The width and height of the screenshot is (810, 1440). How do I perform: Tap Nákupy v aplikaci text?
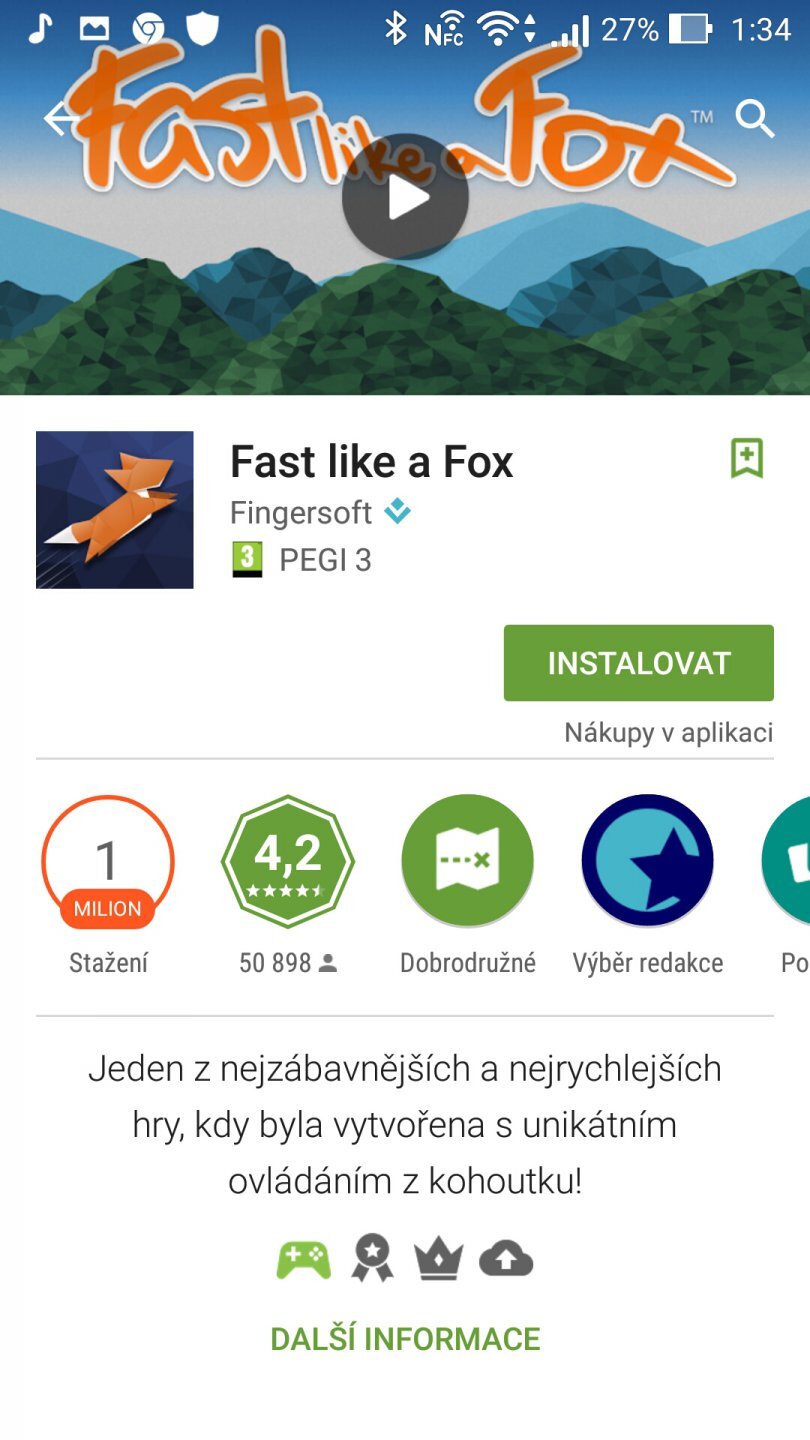tap(669, 733)
